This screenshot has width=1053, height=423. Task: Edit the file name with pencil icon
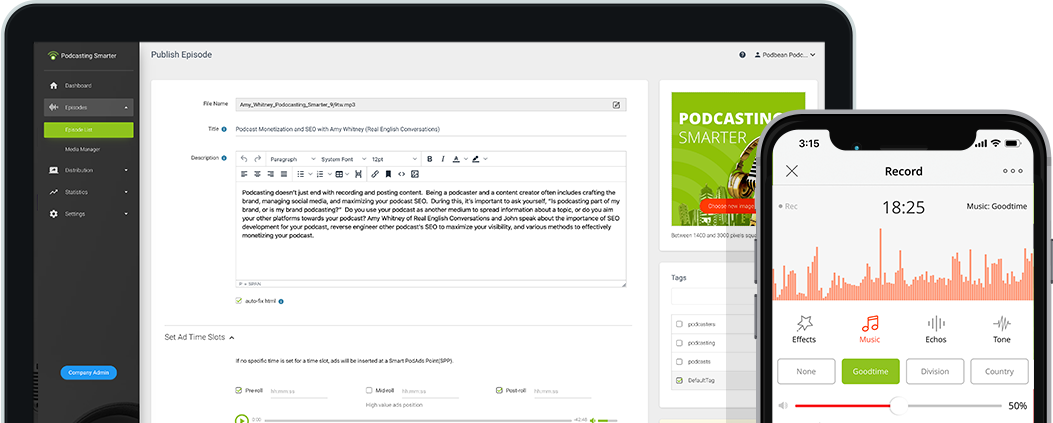[x=616, y=105]
